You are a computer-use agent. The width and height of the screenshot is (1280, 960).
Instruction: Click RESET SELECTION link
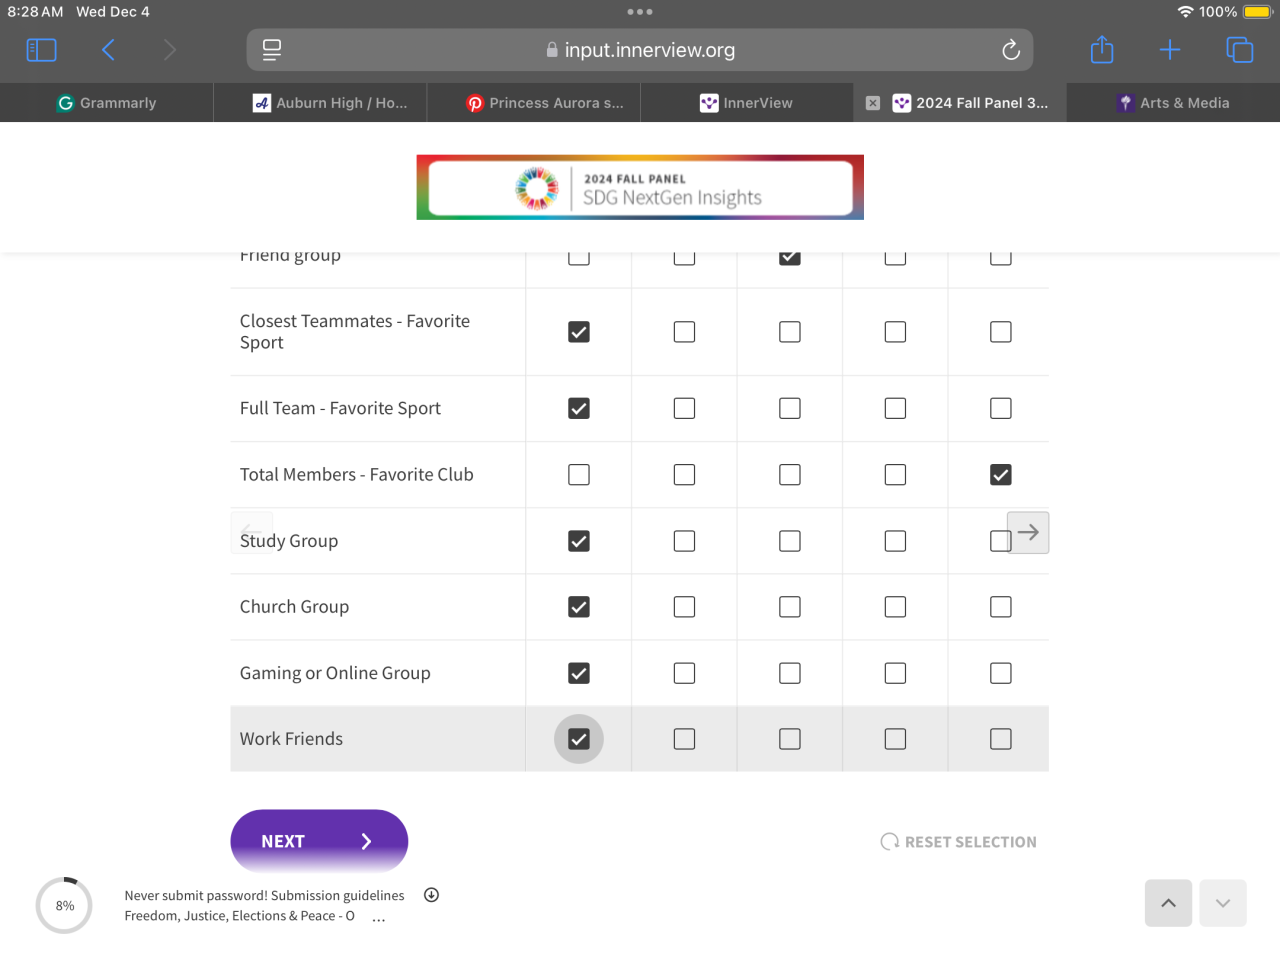coord(959,842)
